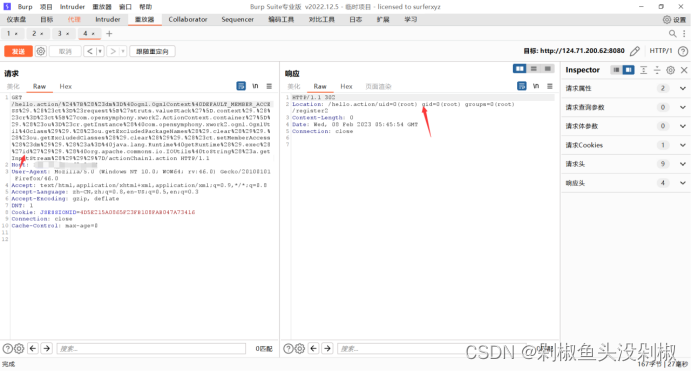The image size is (692, 371).
Task: Open request pane hamburger menu
Action: (x=269, y=86)
